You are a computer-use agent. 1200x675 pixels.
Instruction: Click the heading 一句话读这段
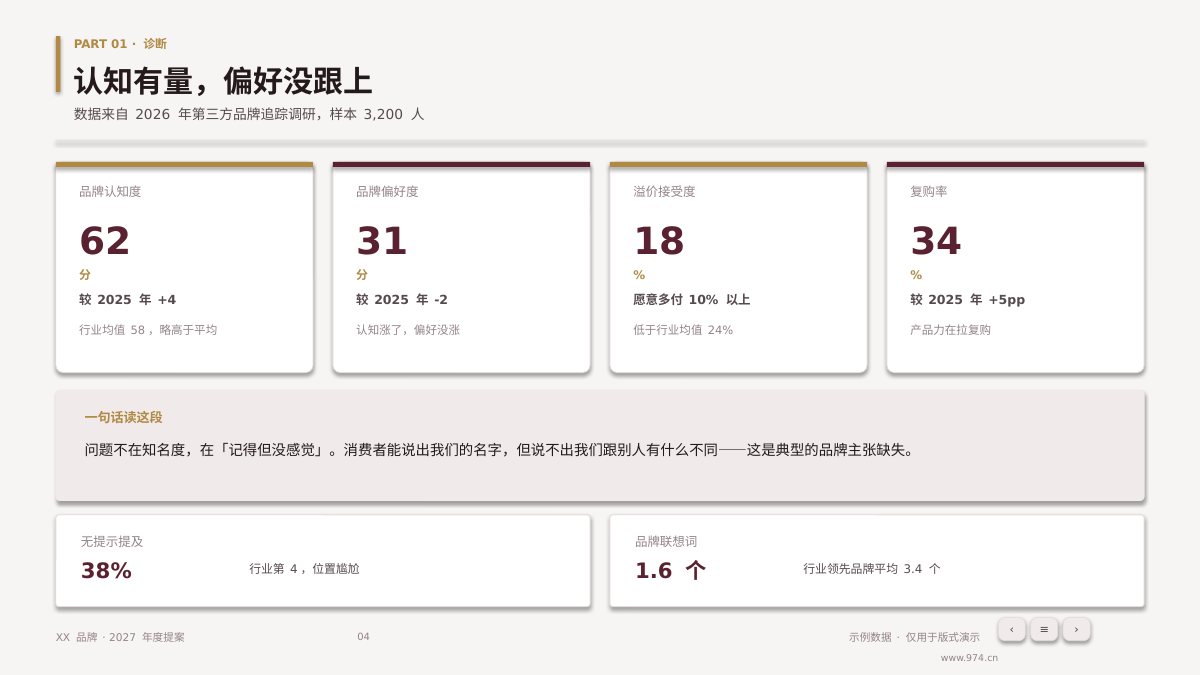click(x=123, y=417)
